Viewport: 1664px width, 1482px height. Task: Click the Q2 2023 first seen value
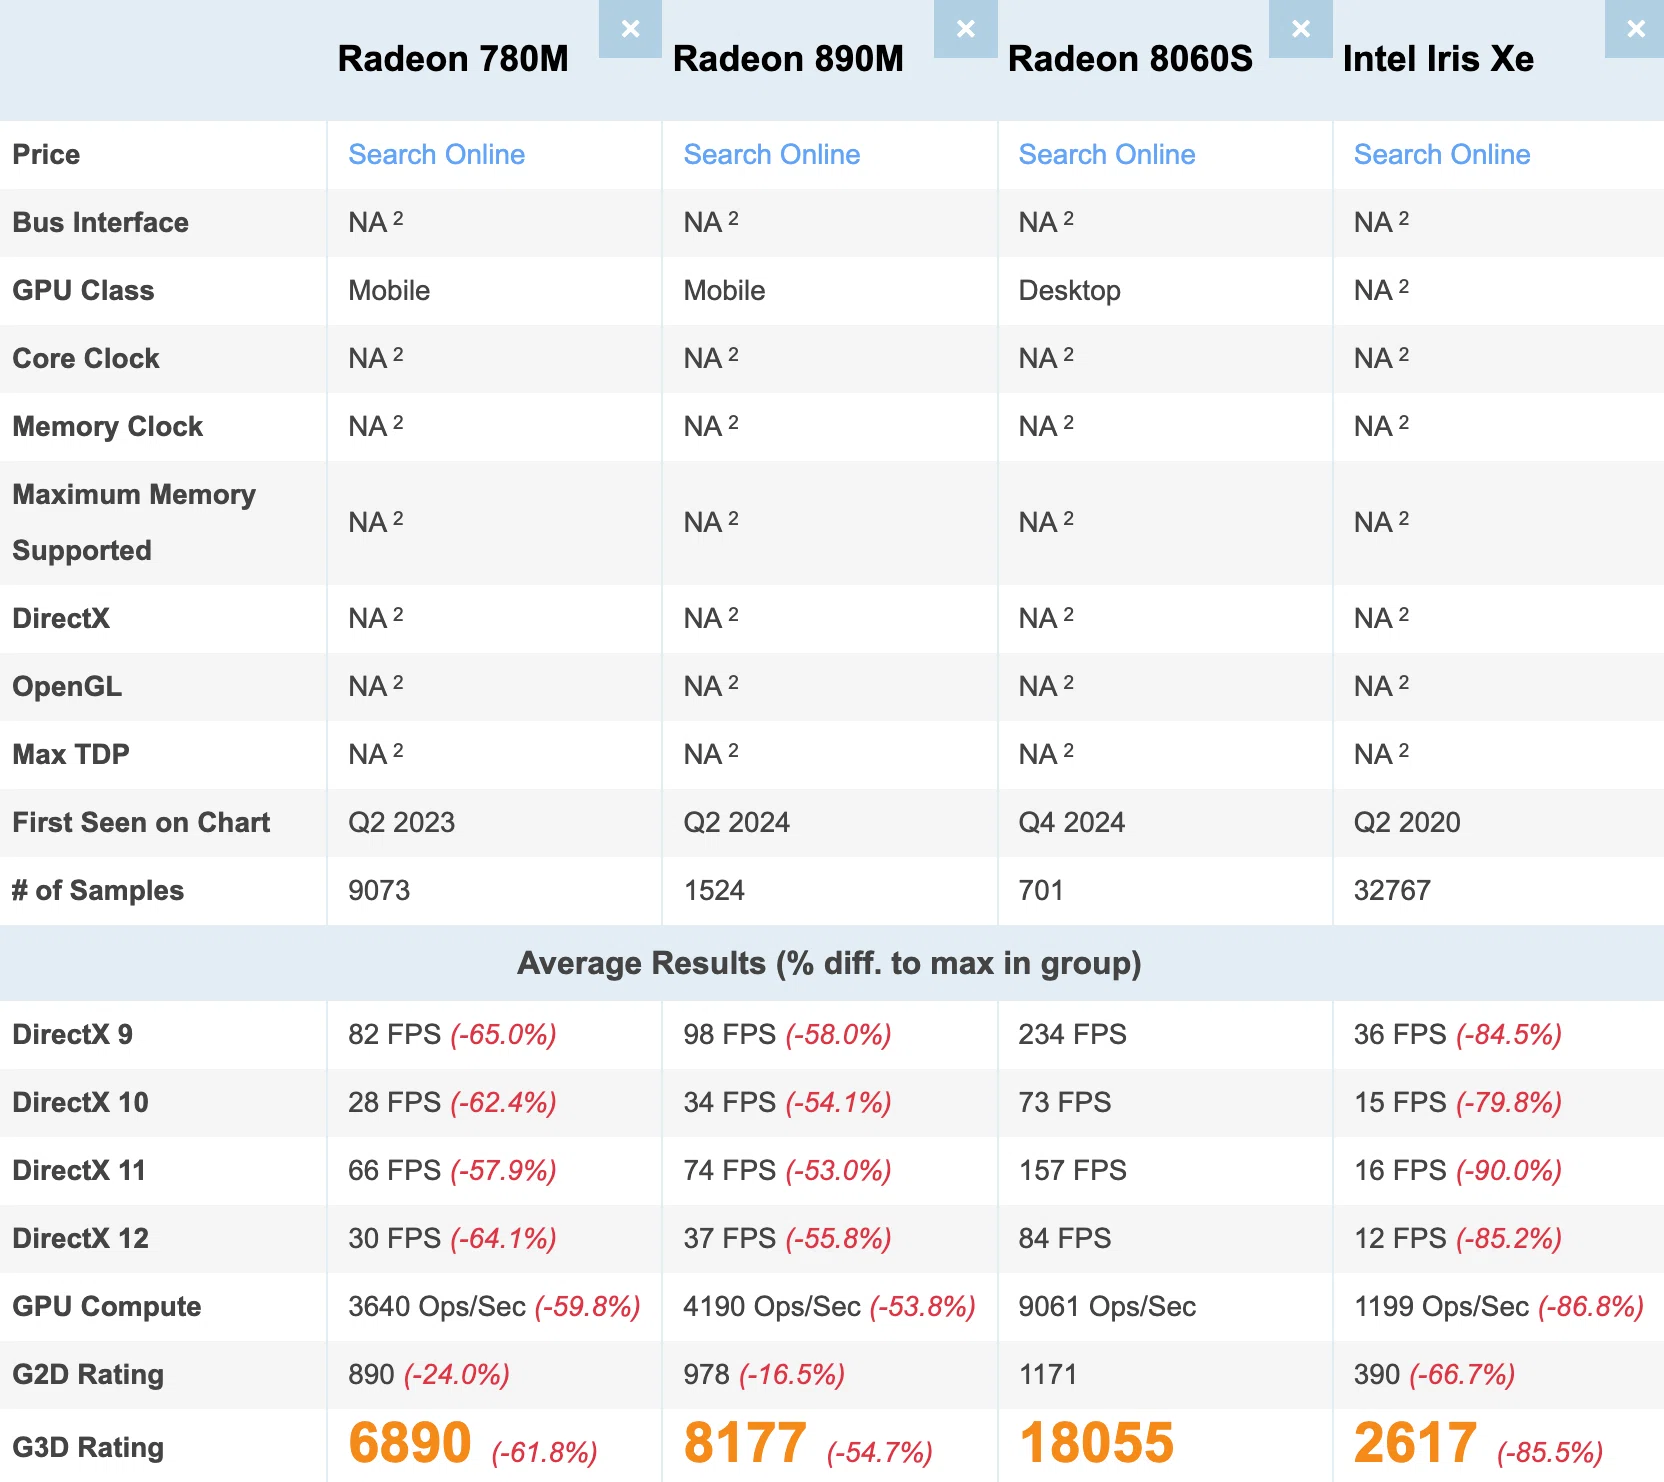(401, 822)
